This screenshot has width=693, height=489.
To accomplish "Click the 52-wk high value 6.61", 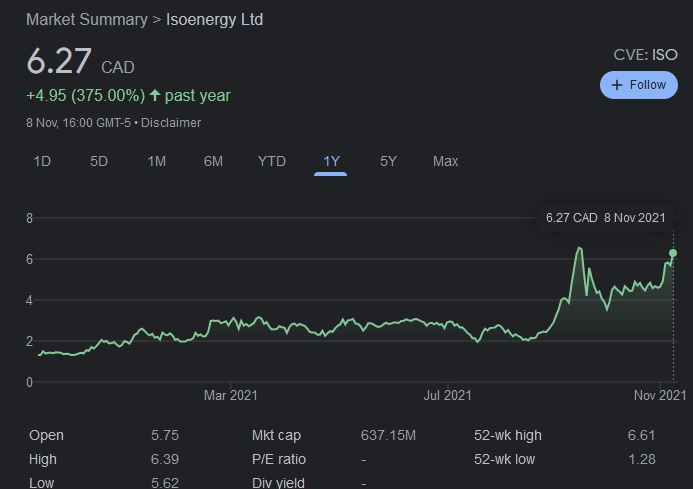I will tap(641, 435).
